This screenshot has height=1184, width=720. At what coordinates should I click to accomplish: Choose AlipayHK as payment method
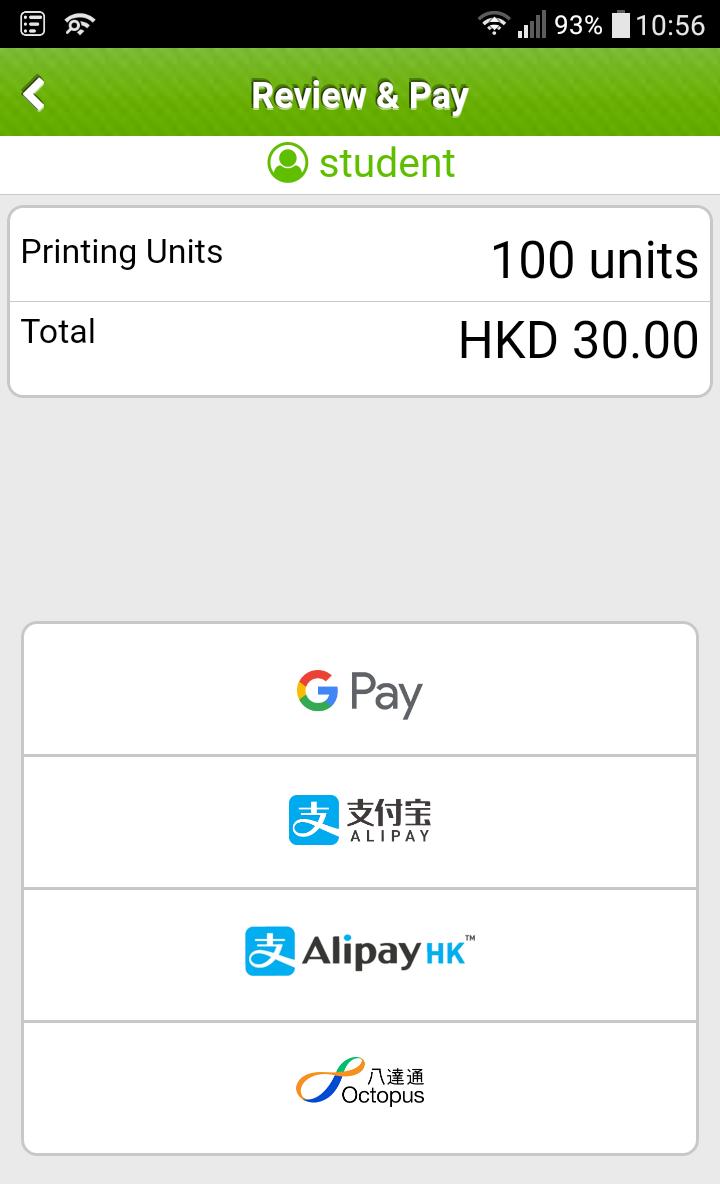360,955
